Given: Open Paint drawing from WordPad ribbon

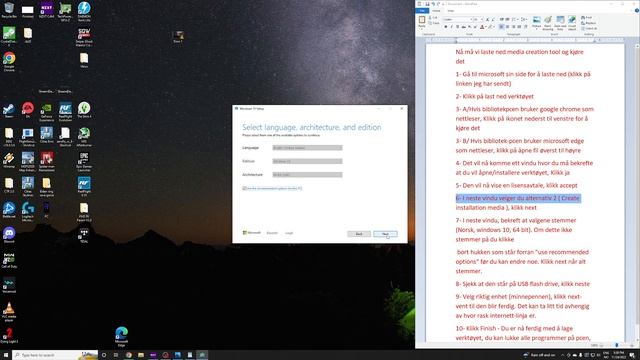Looking at the screenshot, I should click(x=548, y=23).
